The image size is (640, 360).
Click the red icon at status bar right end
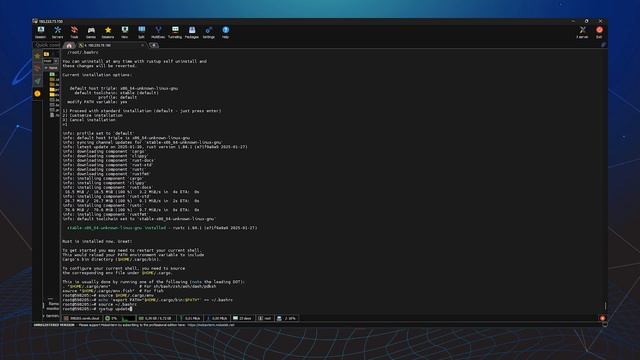pyautogui.click(x=602, y=318)
